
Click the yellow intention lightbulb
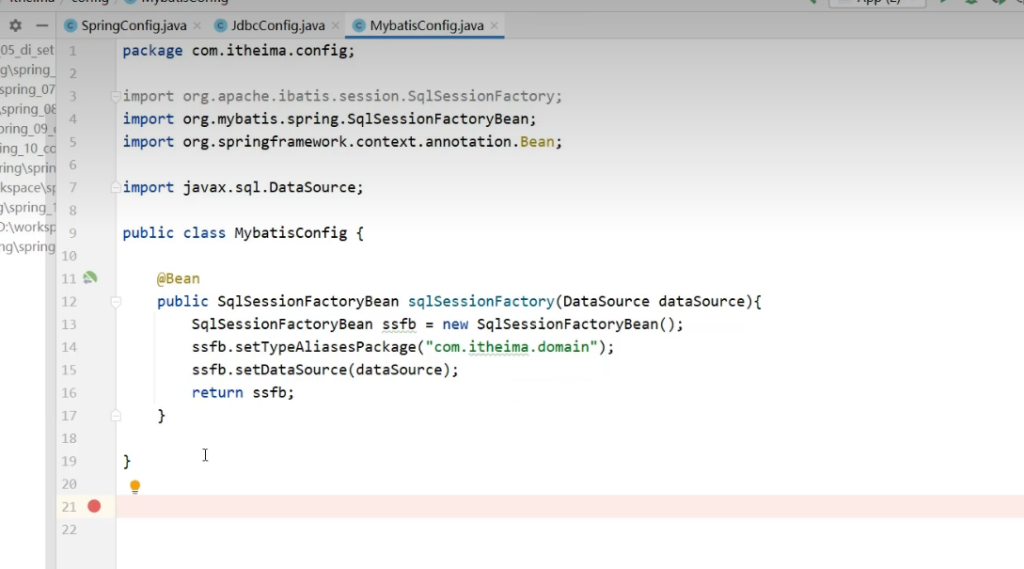[135, 487]
